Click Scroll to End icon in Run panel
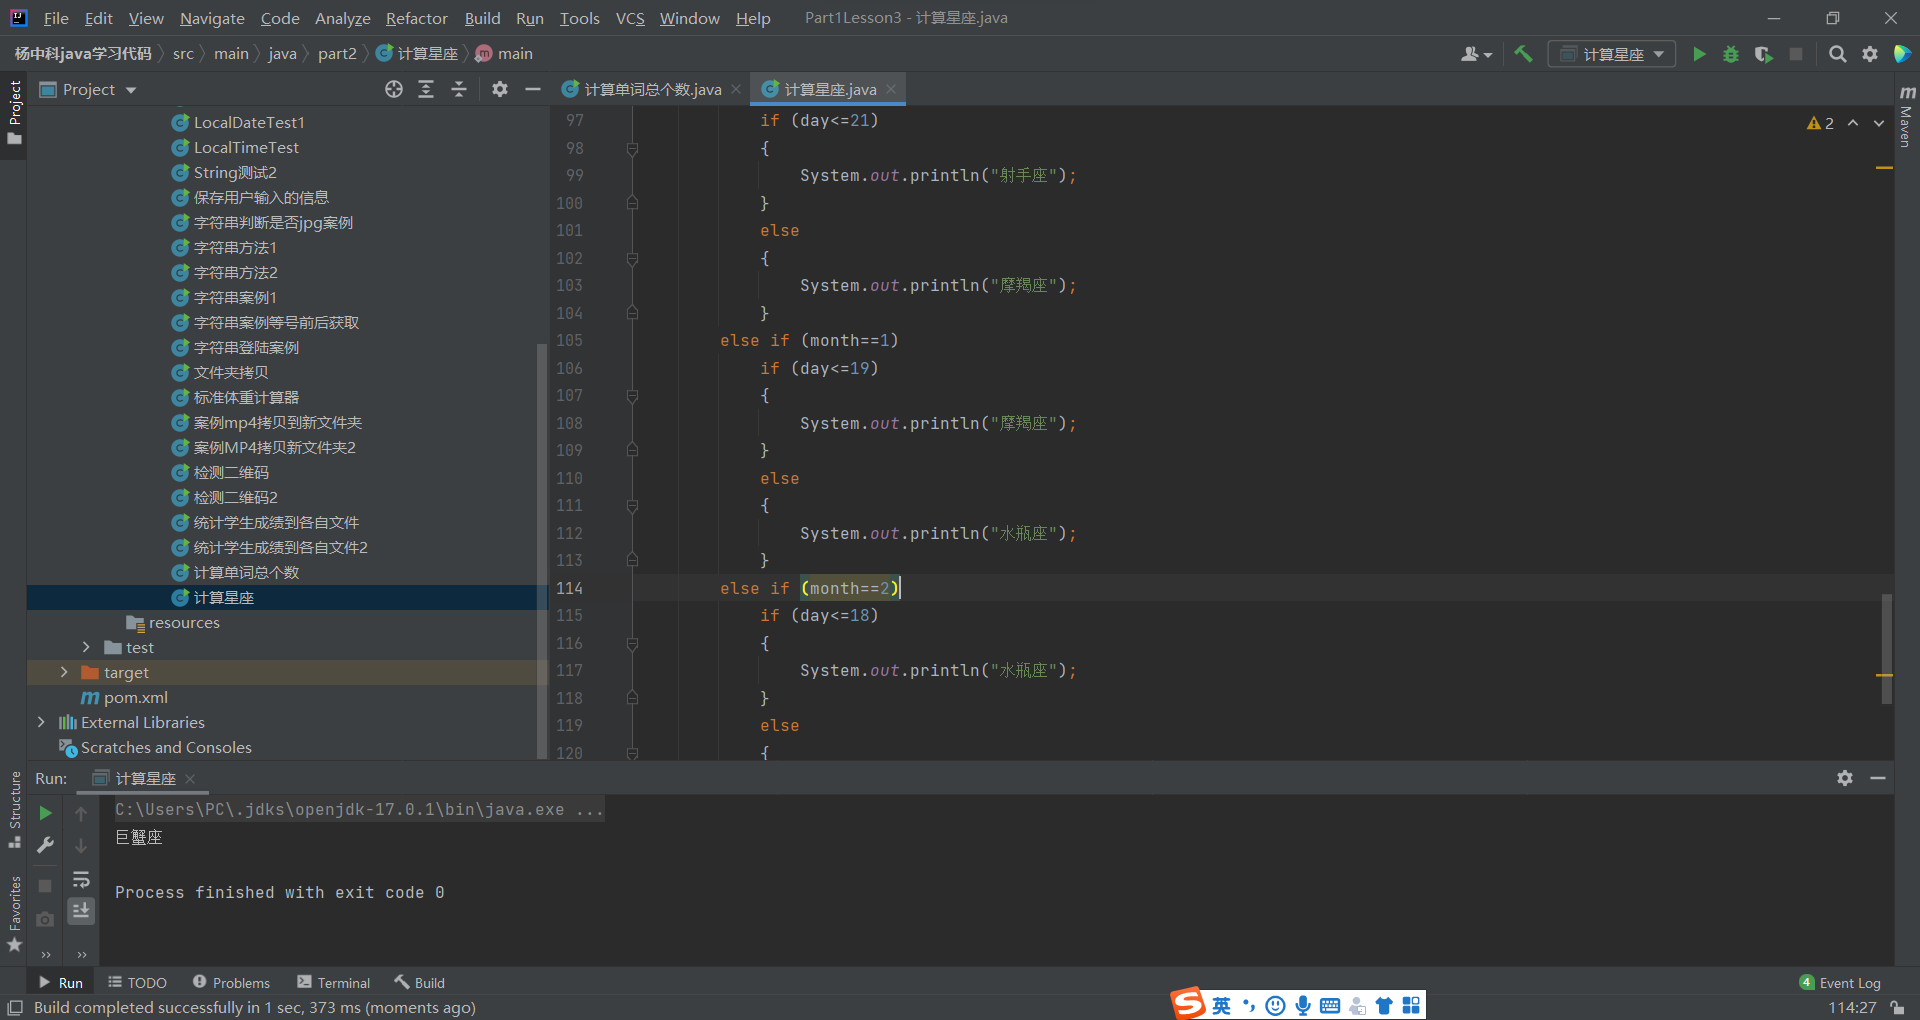Screen dimensions: 1920x1020 click(81, 911)
